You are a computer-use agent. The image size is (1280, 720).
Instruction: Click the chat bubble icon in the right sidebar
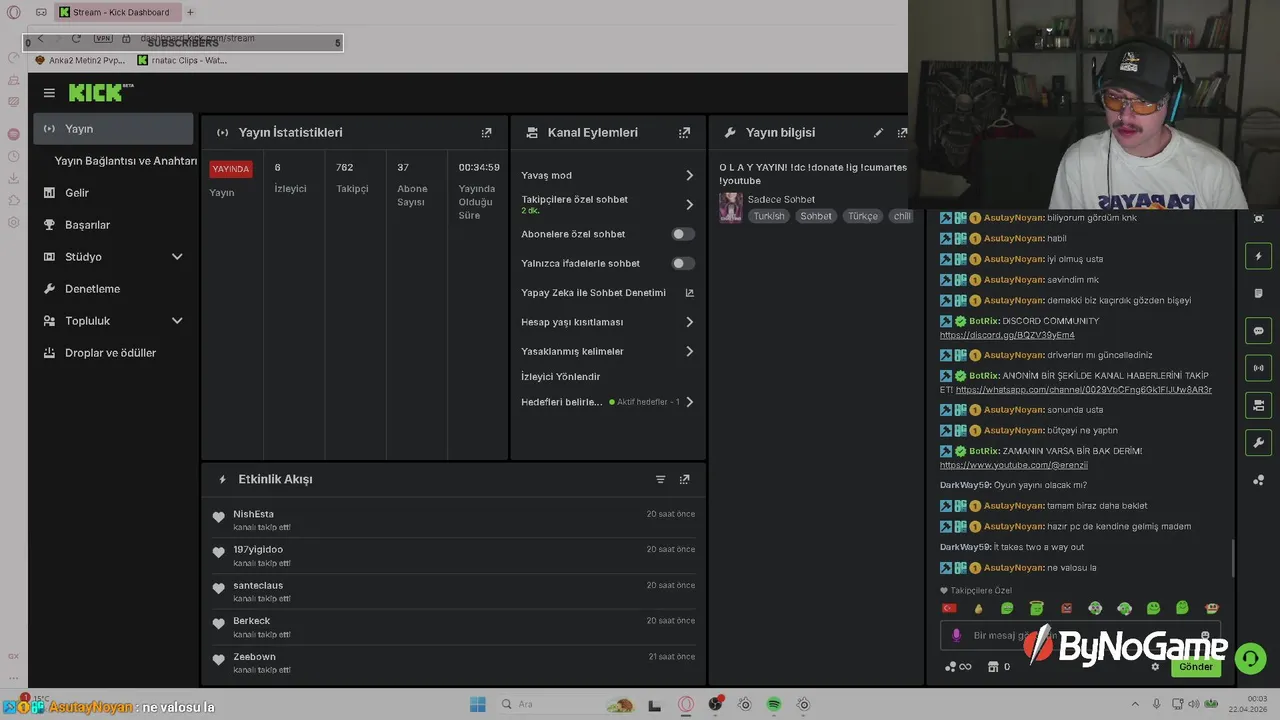(1259, 331)
